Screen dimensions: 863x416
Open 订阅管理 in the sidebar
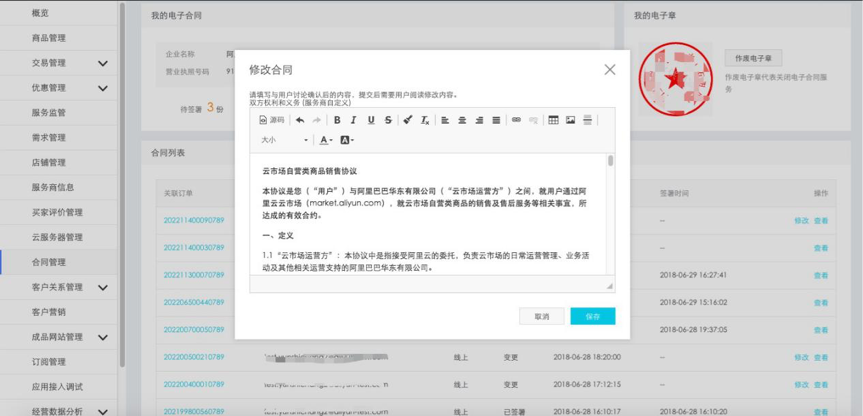(x=48, y=362)
